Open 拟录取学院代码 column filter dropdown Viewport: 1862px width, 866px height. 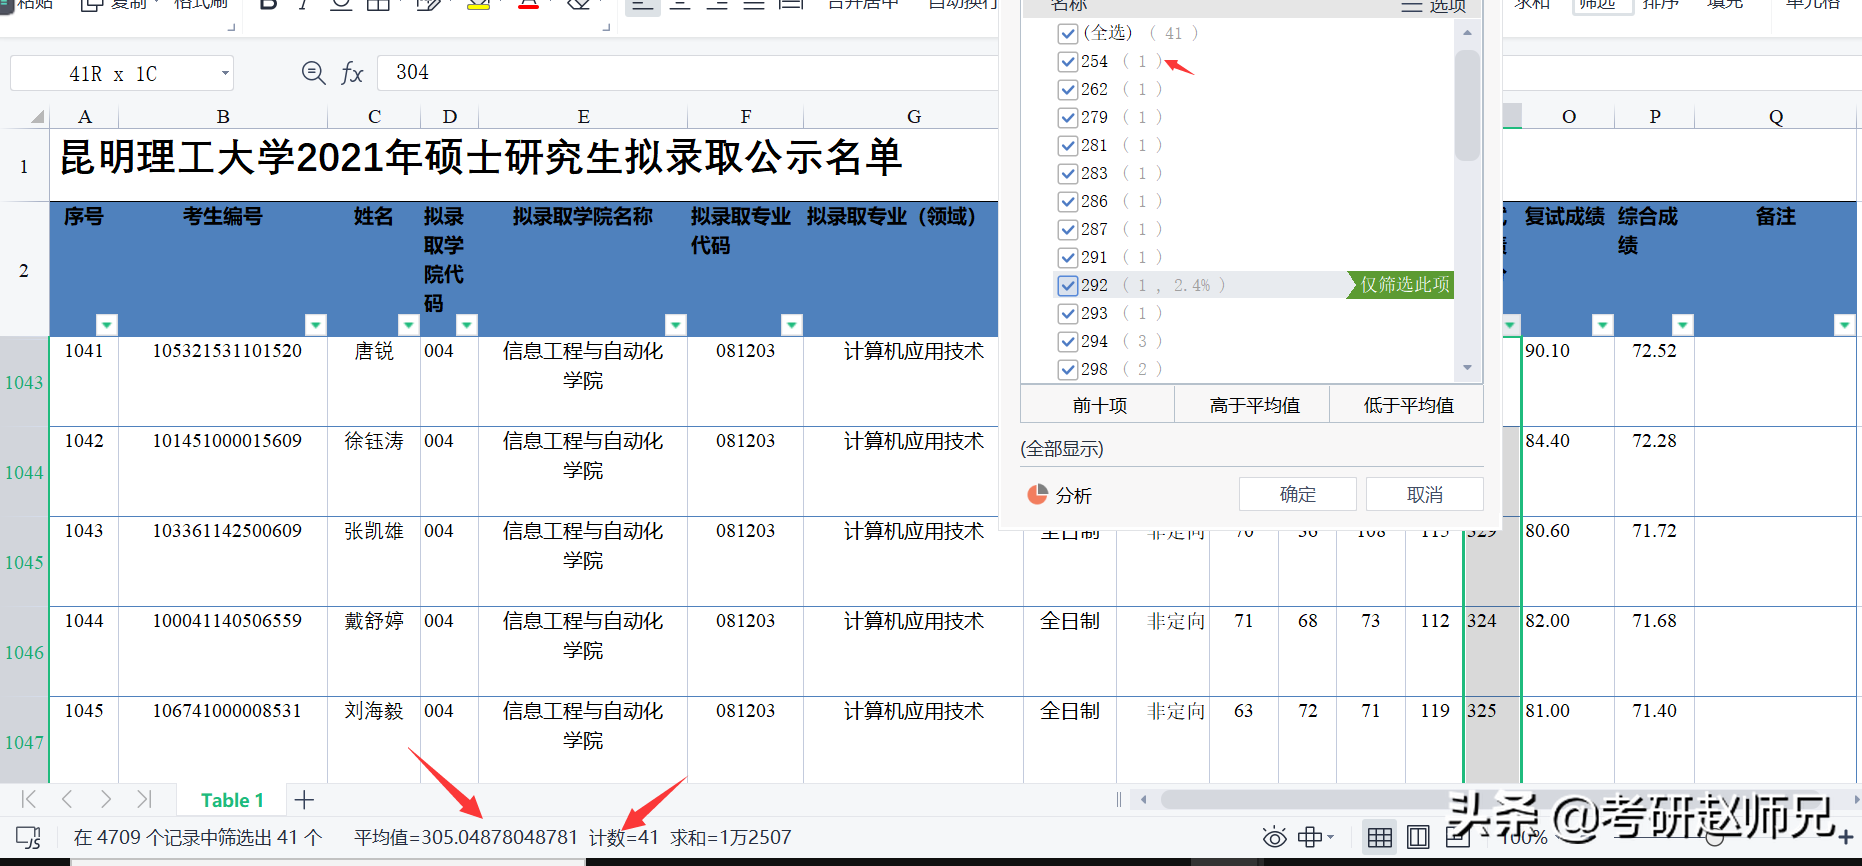[467, 325]
